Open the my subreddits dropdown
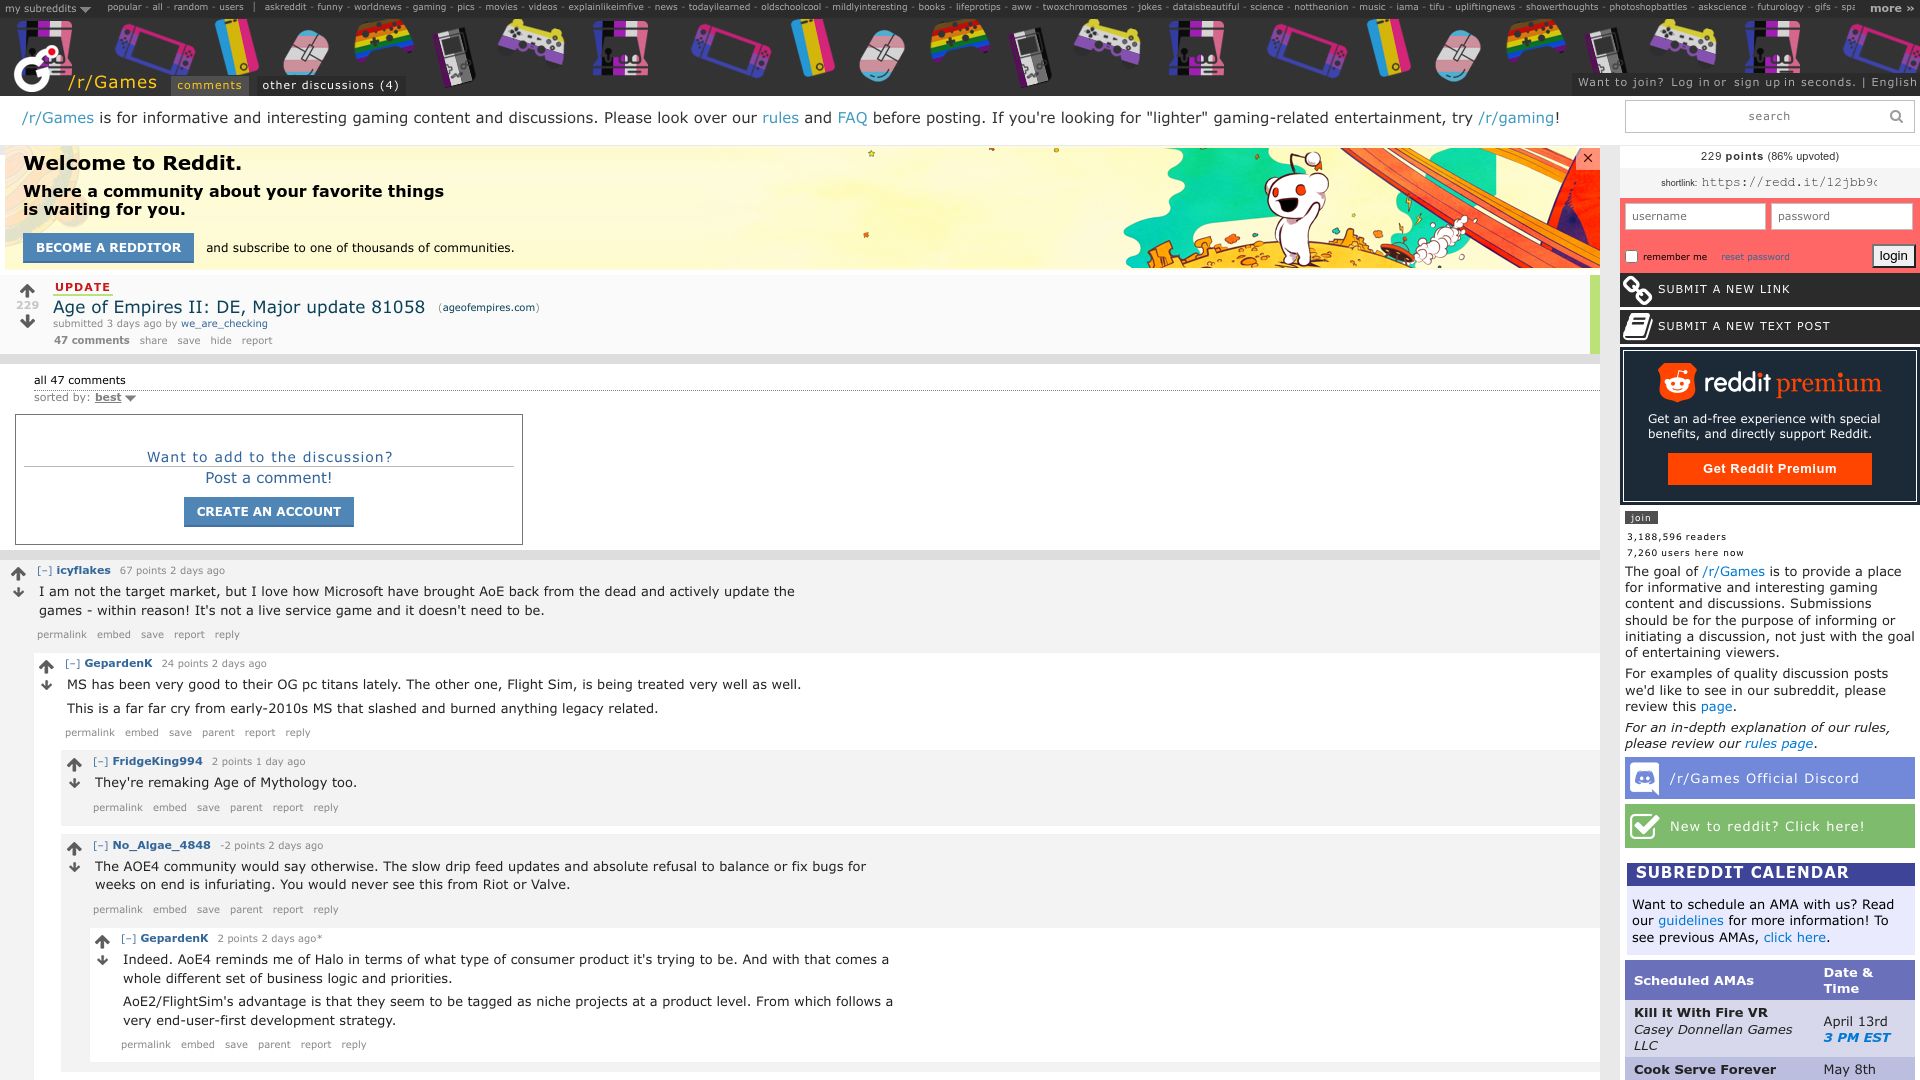Viewport: 1920px width, 1080px height. coord(47,8)
